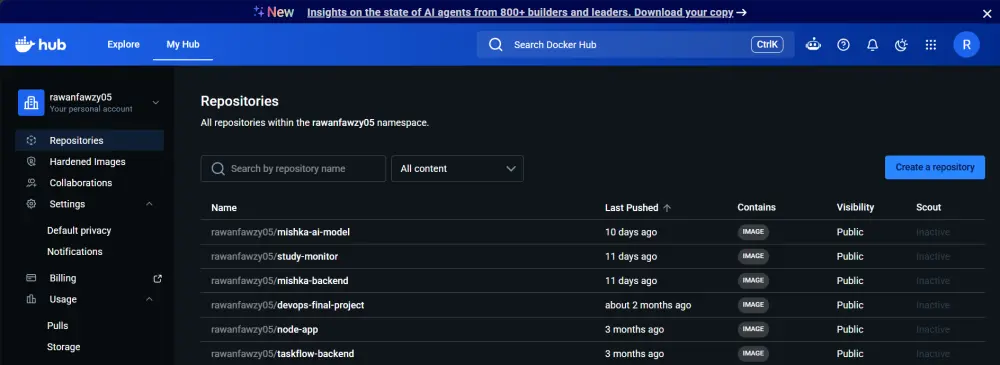Click Search by repository name field
Image resolution: width=1000 pixels, height=365 pixels.
(x=293, y=168)
